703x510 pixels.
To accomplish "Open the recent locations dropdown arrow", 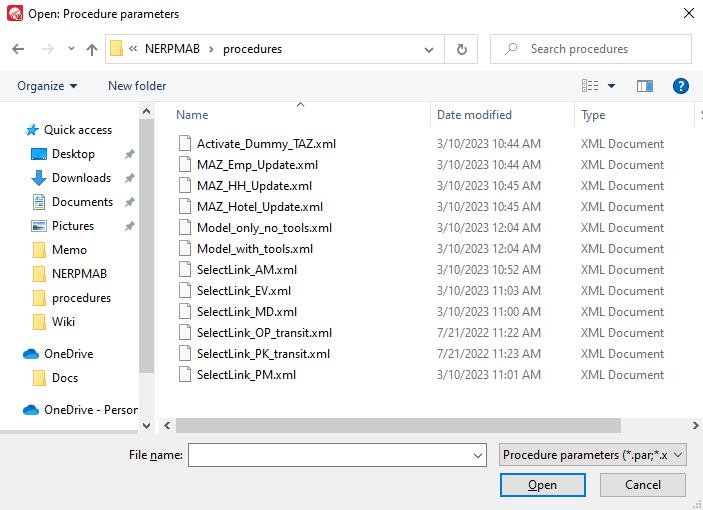I will 71,49.
